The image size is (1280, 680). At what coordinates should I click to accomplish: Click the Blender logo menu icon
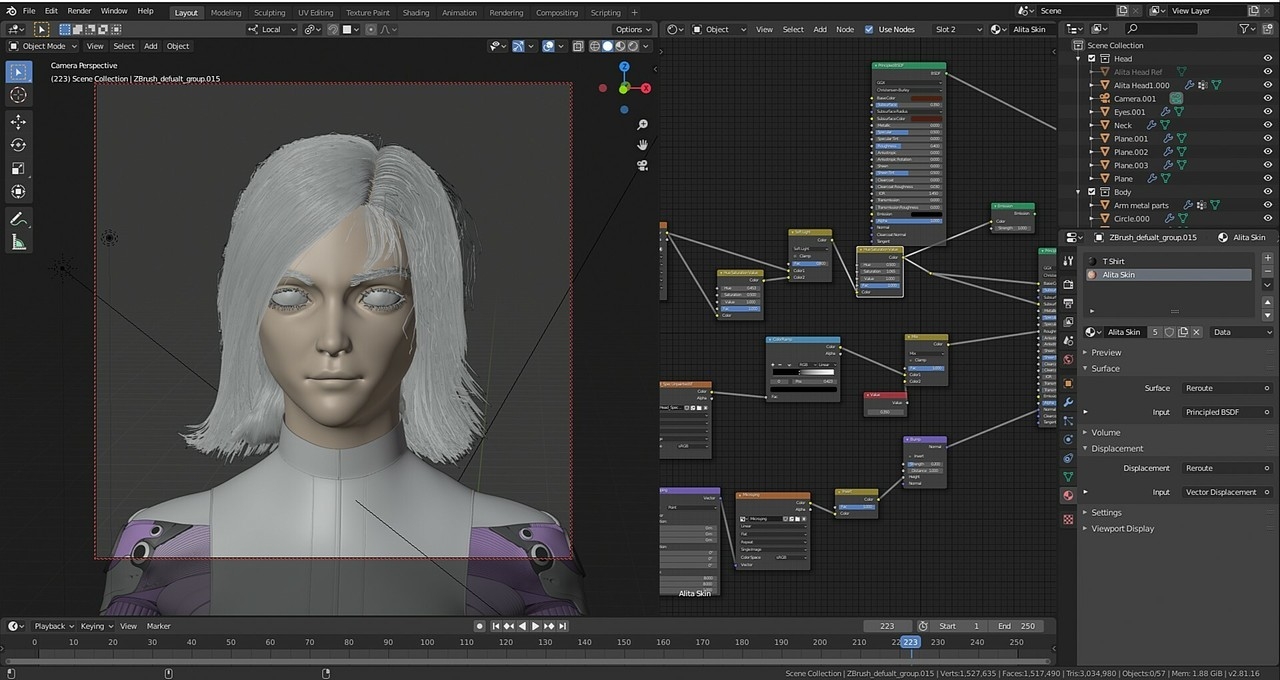[x=10, y=11]
